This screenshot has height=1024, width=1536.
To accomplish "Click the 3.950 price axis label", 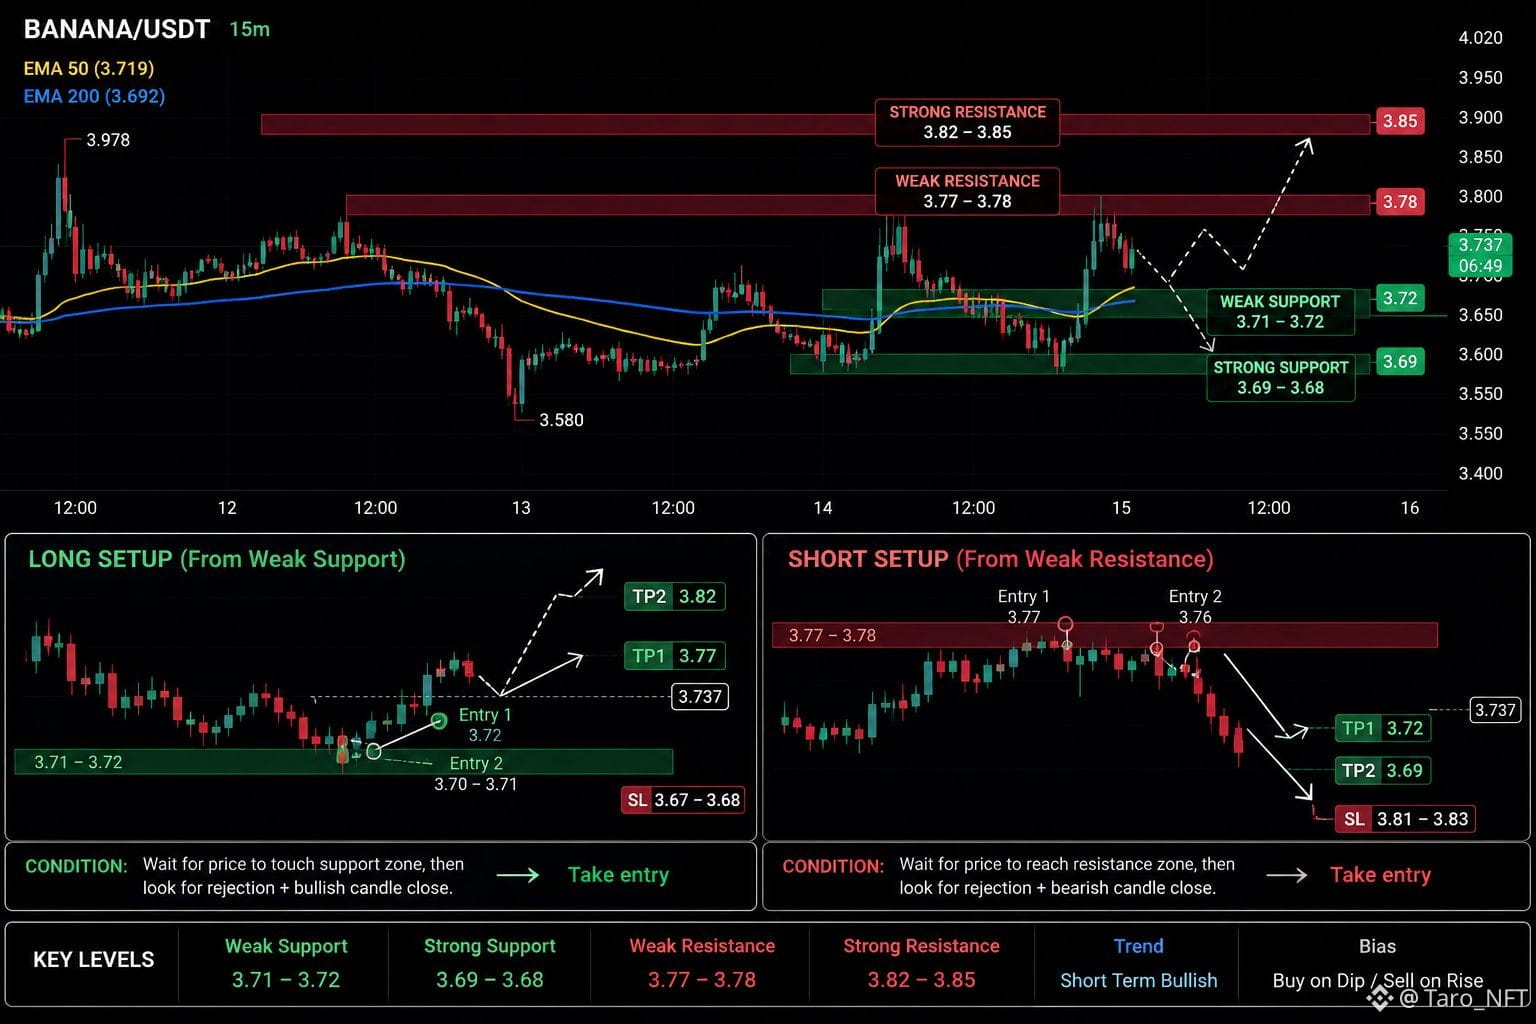I will 1480,78.
